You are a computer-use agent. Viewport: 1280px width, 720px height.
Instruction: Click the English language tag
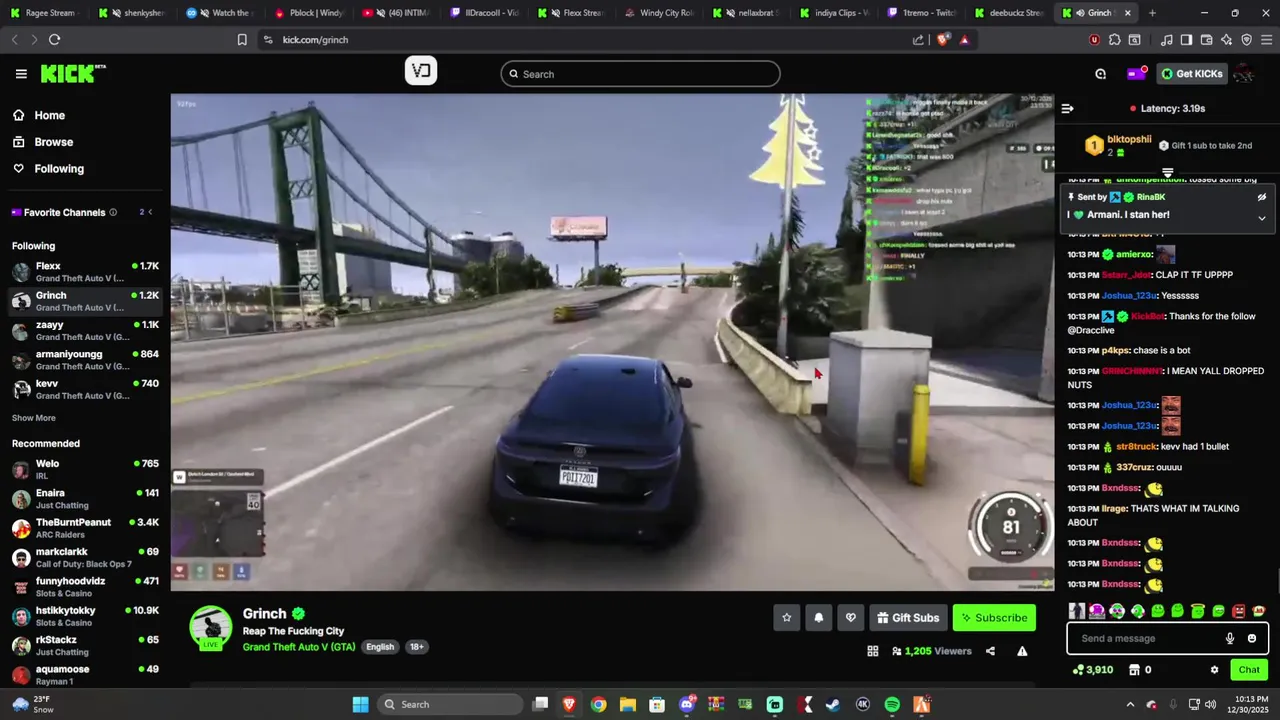pos(380,647)
